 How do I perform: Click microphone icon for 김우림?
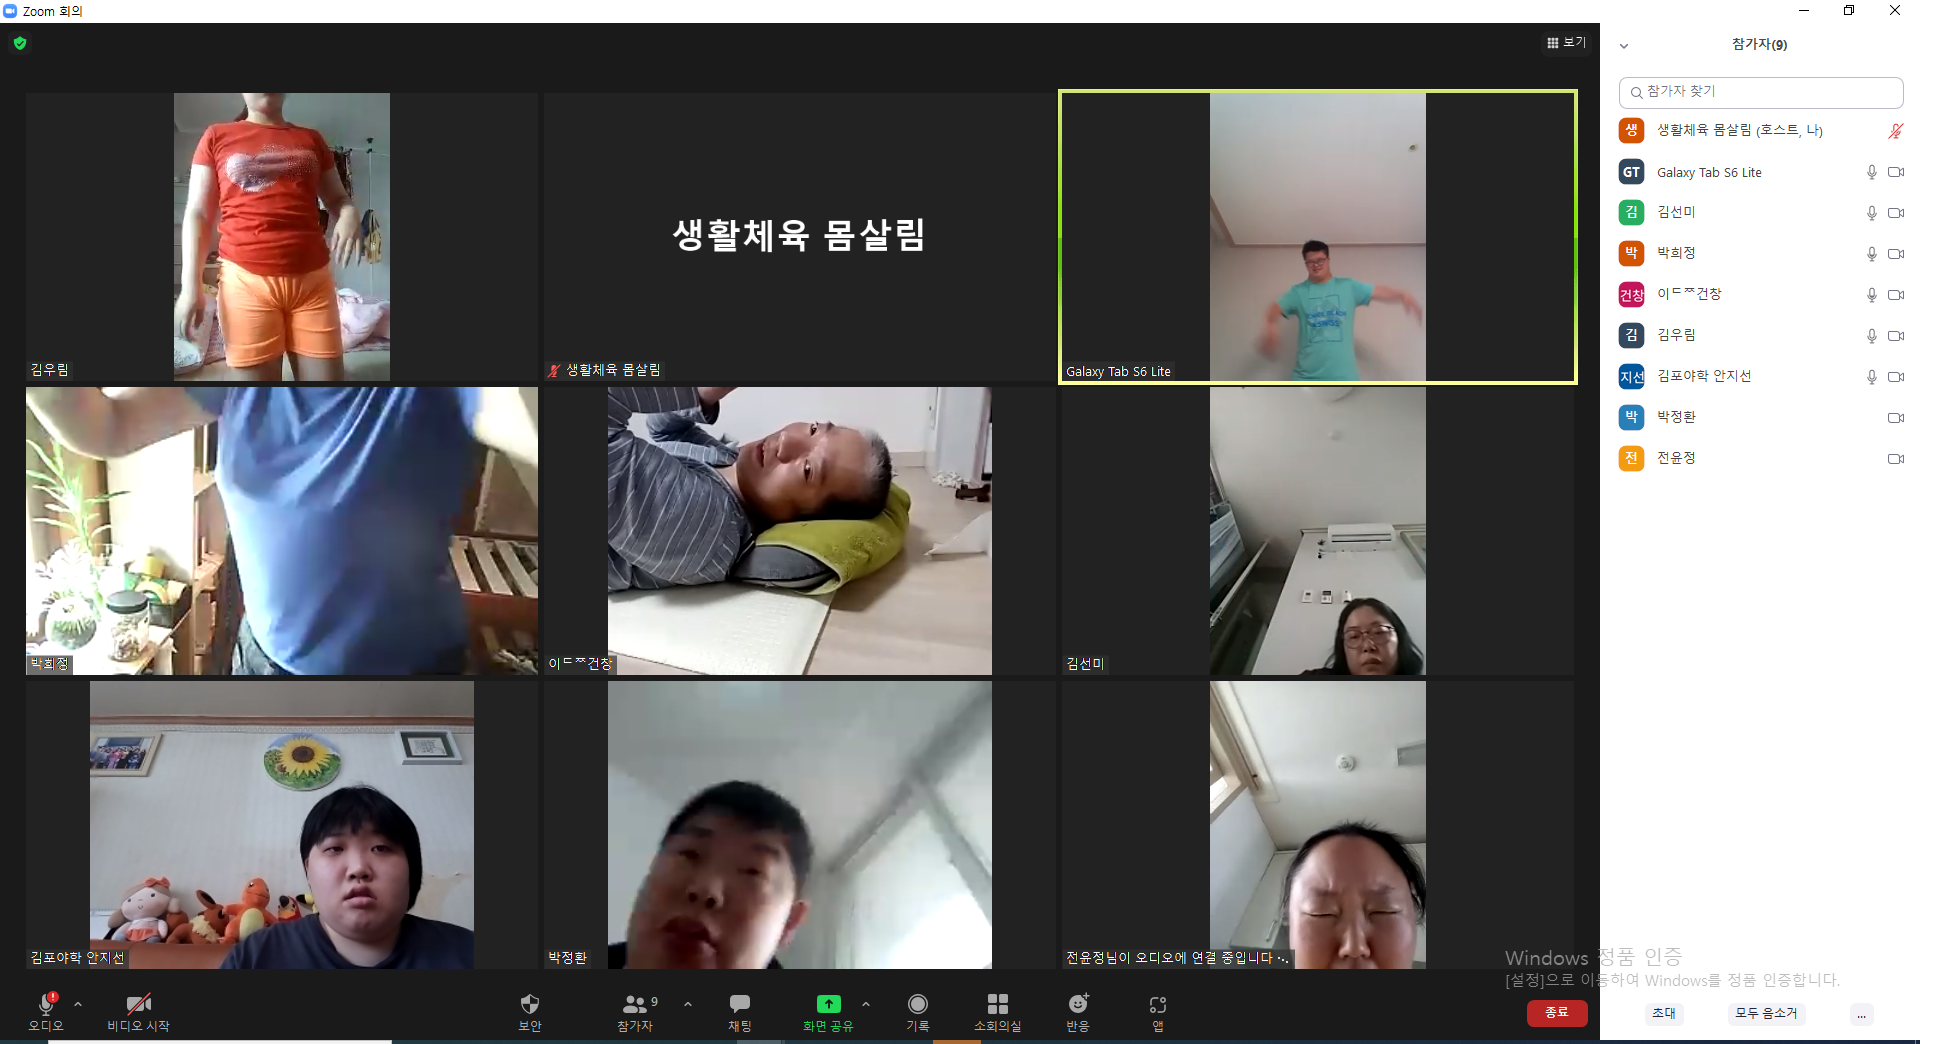1871,336
